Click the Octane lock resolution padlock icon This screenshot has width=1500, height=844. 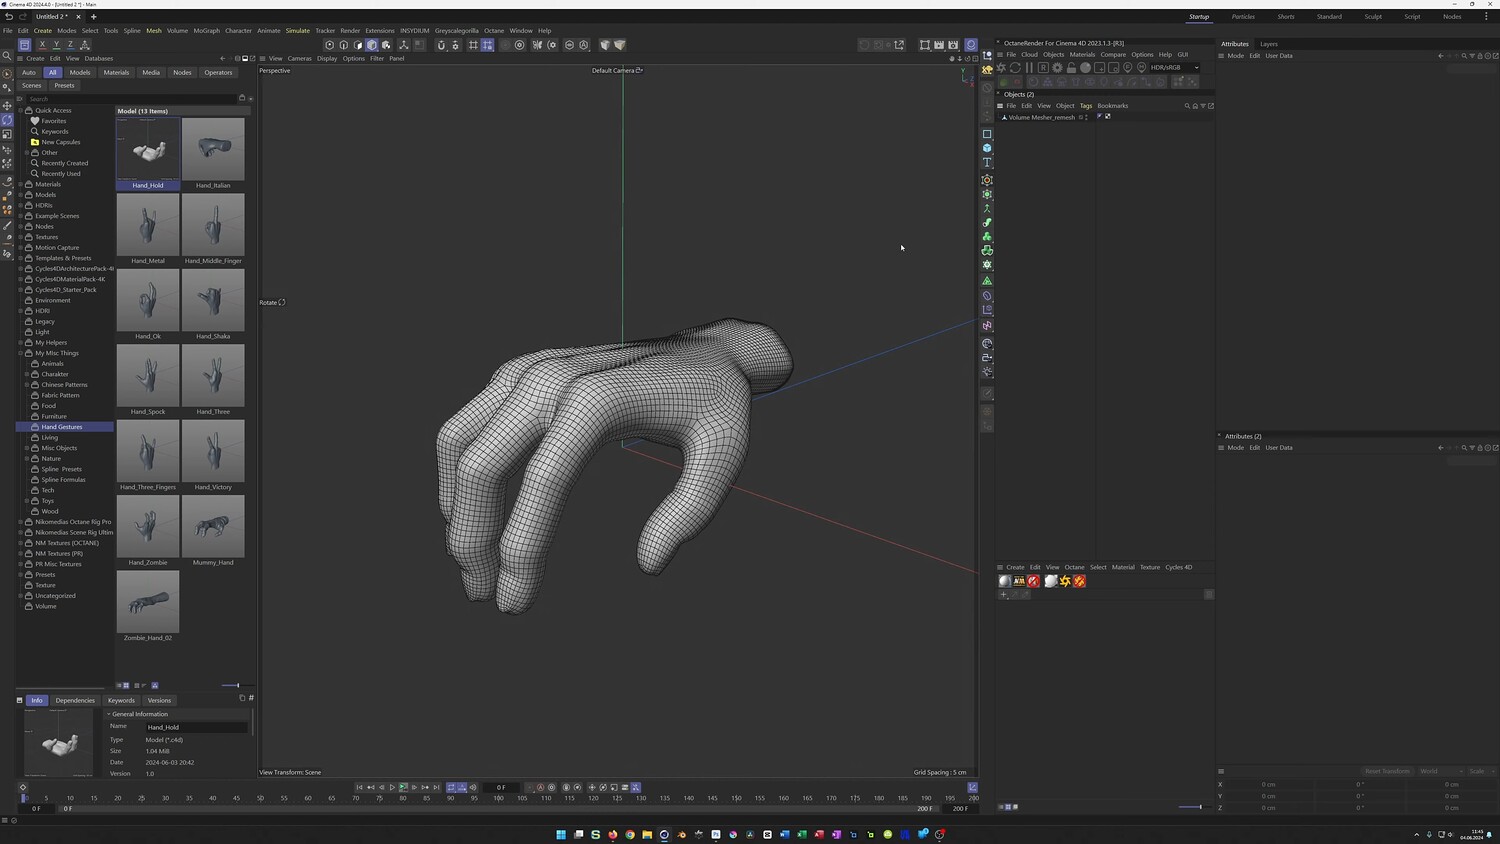(1071, 68)
